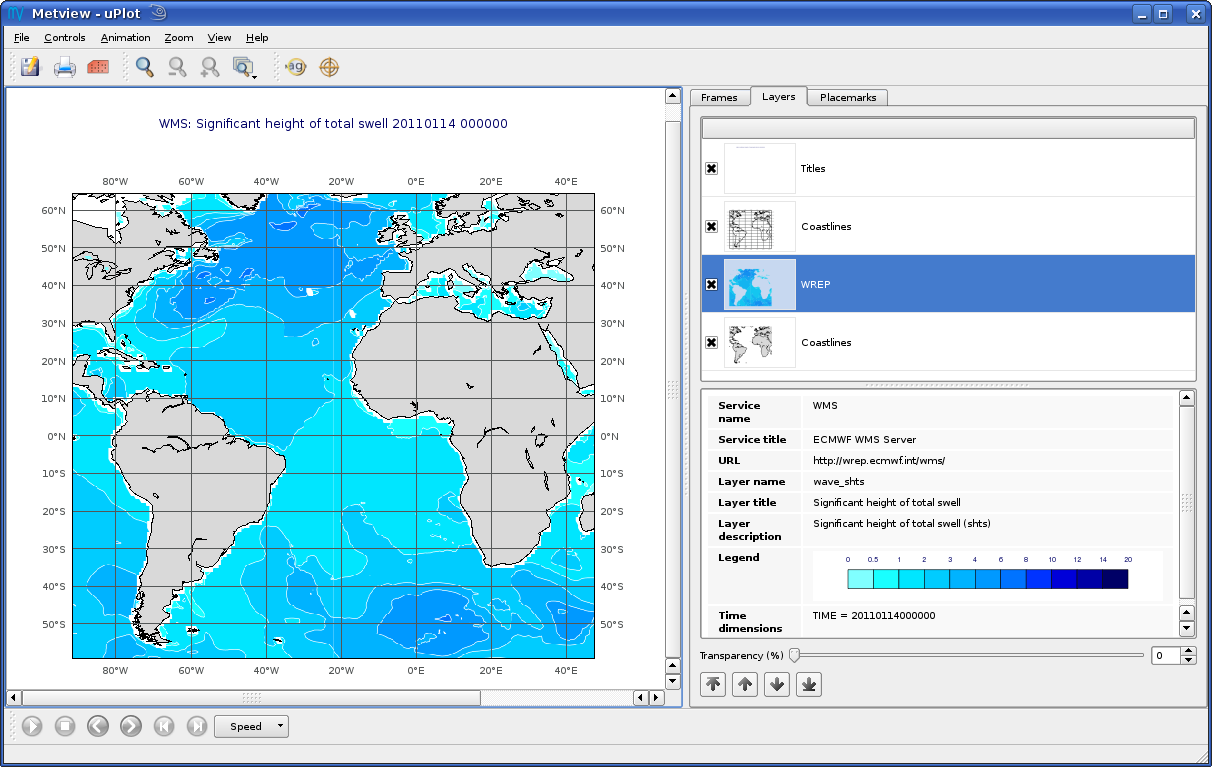1212x767 pixels.
Task: Click the transparency percentage value field
Action: 1166,656
